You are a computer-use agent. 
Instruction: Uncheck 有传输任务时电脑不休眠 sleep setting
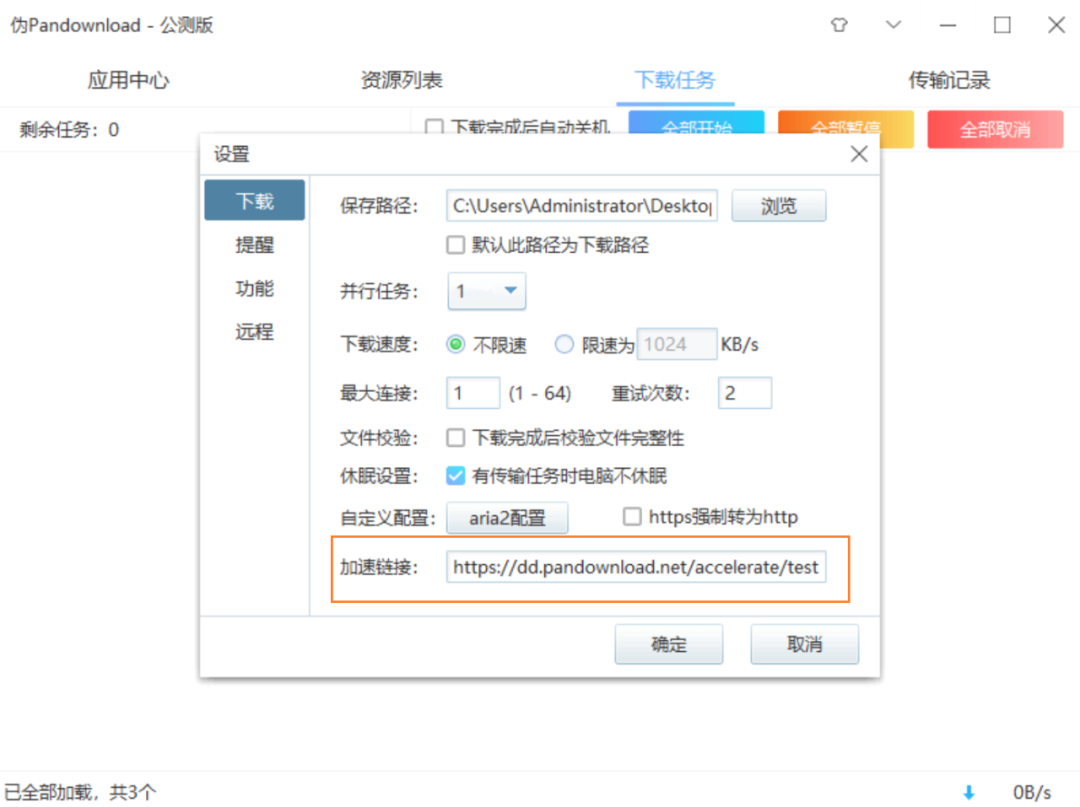coord(455,475)
